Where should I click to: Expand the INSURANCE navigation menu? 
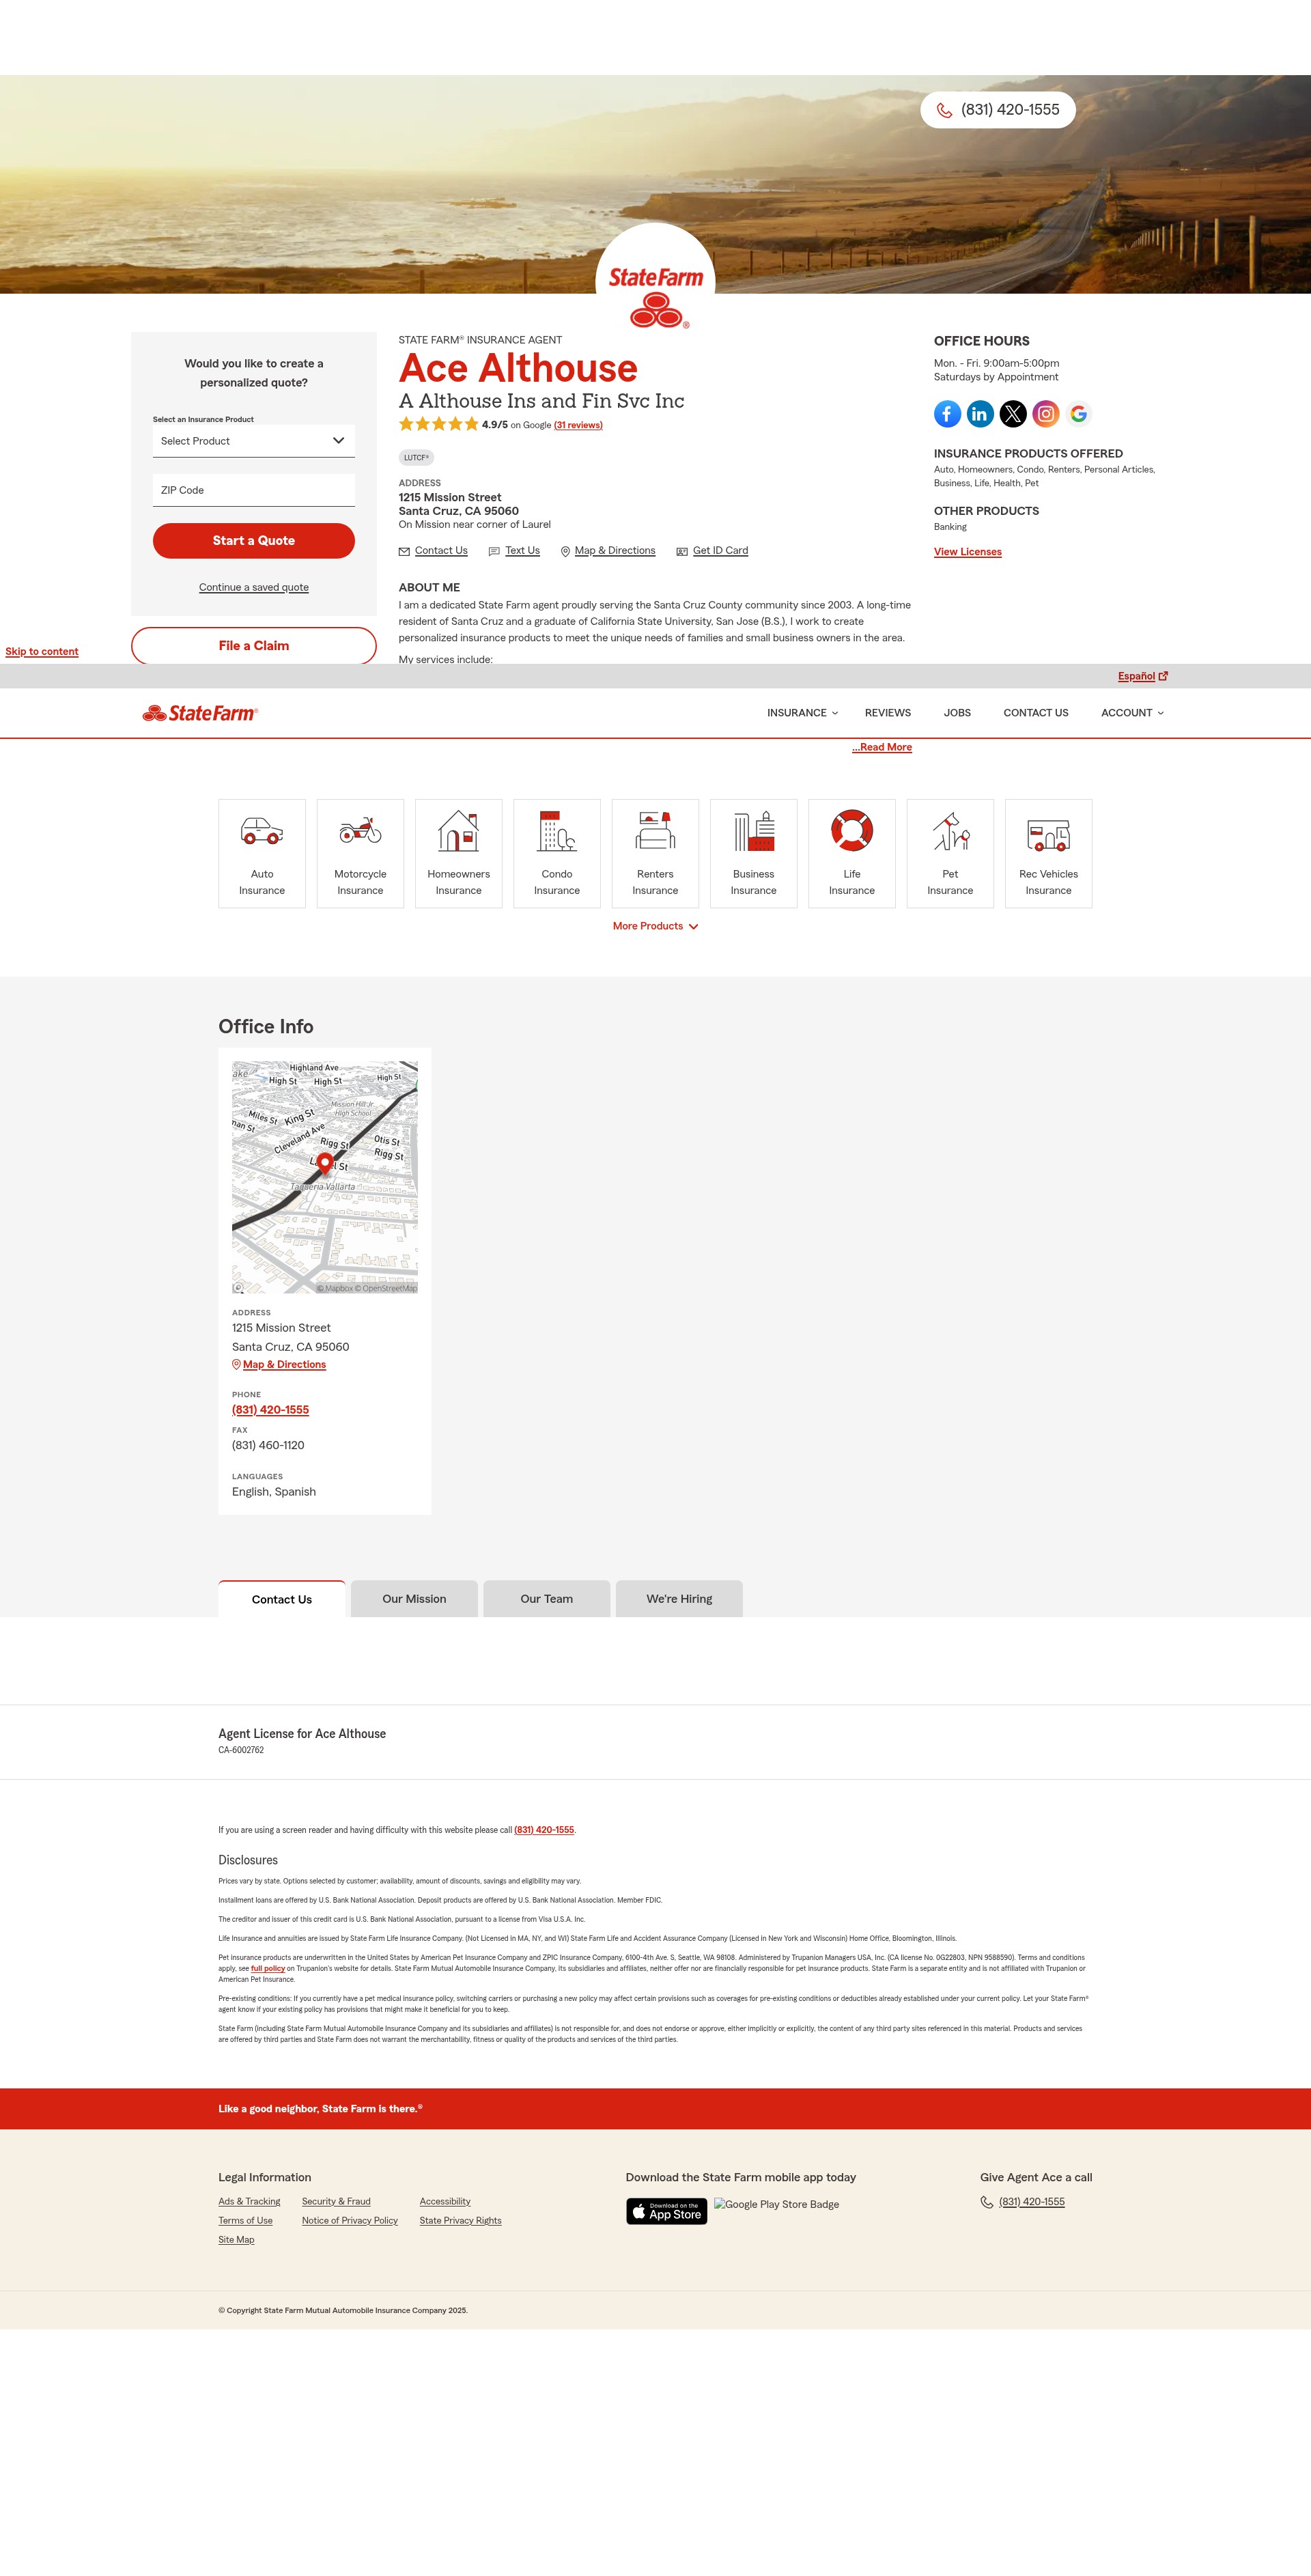802,713
